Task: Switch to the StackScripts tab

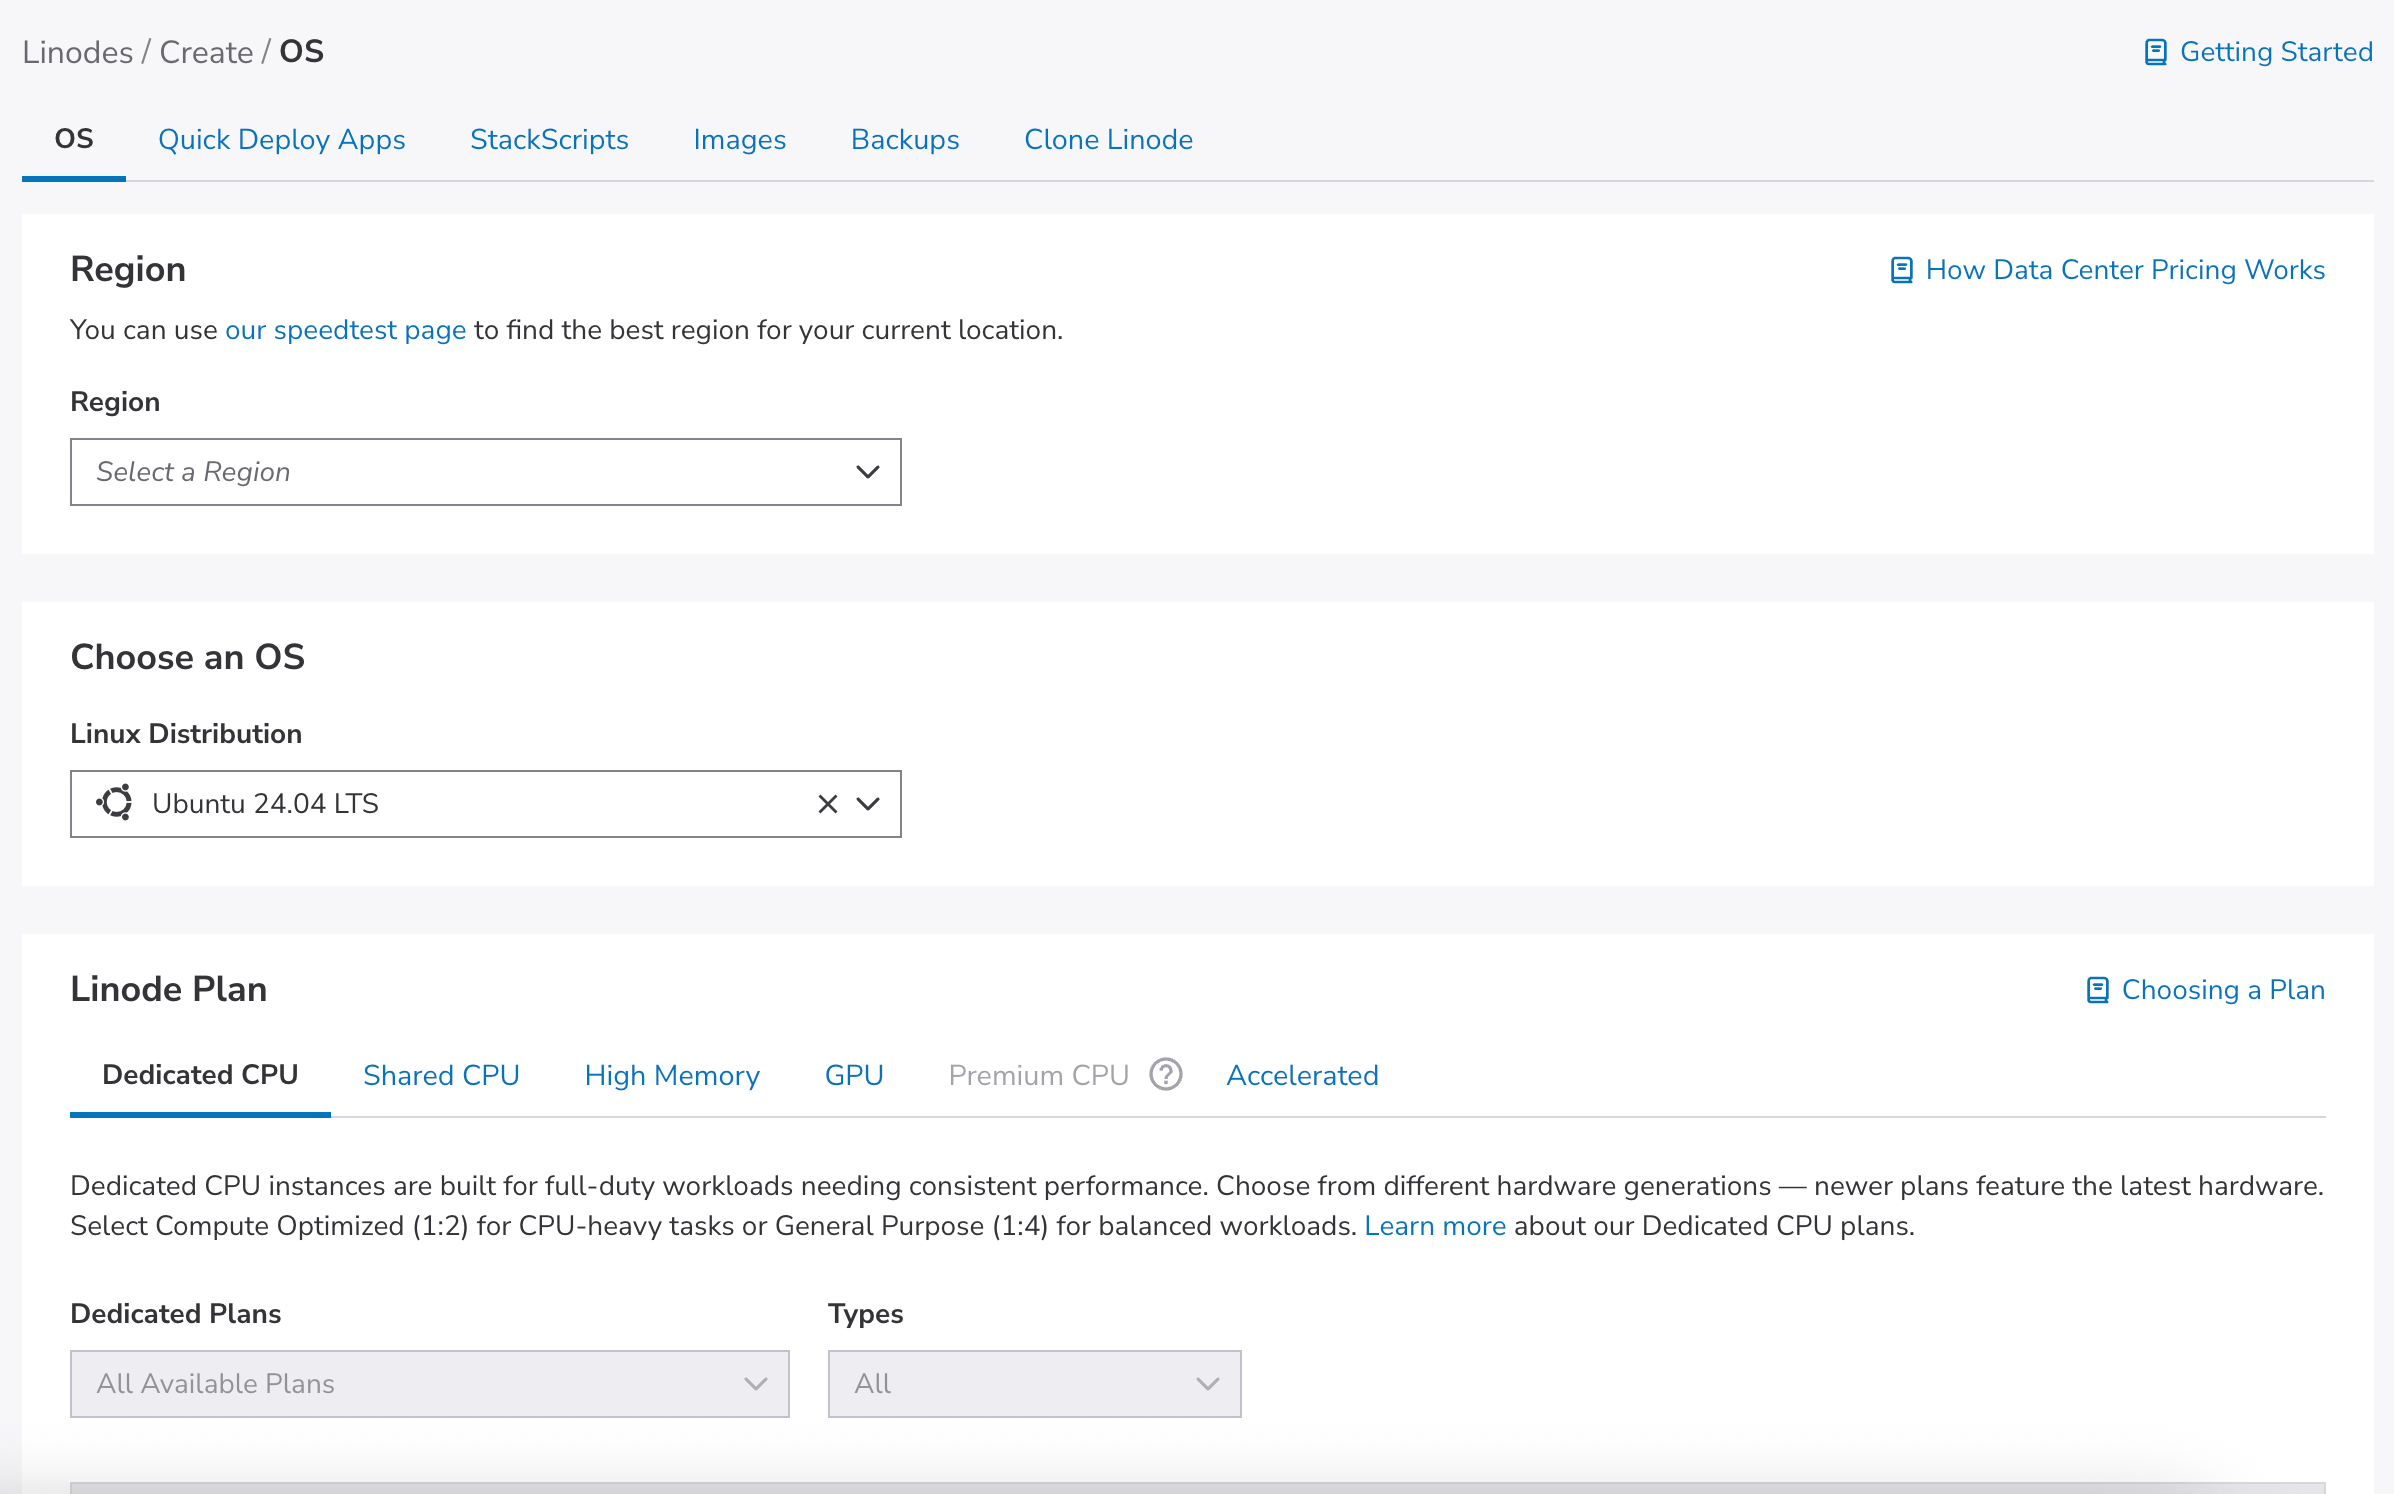Action: (549, 140)
